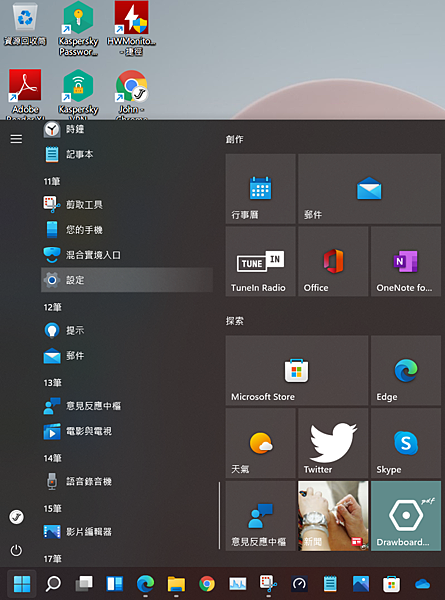This screenshot has height=600, width=445.
Task: Open 提示 tips in app list
Action: click(127, 330)
